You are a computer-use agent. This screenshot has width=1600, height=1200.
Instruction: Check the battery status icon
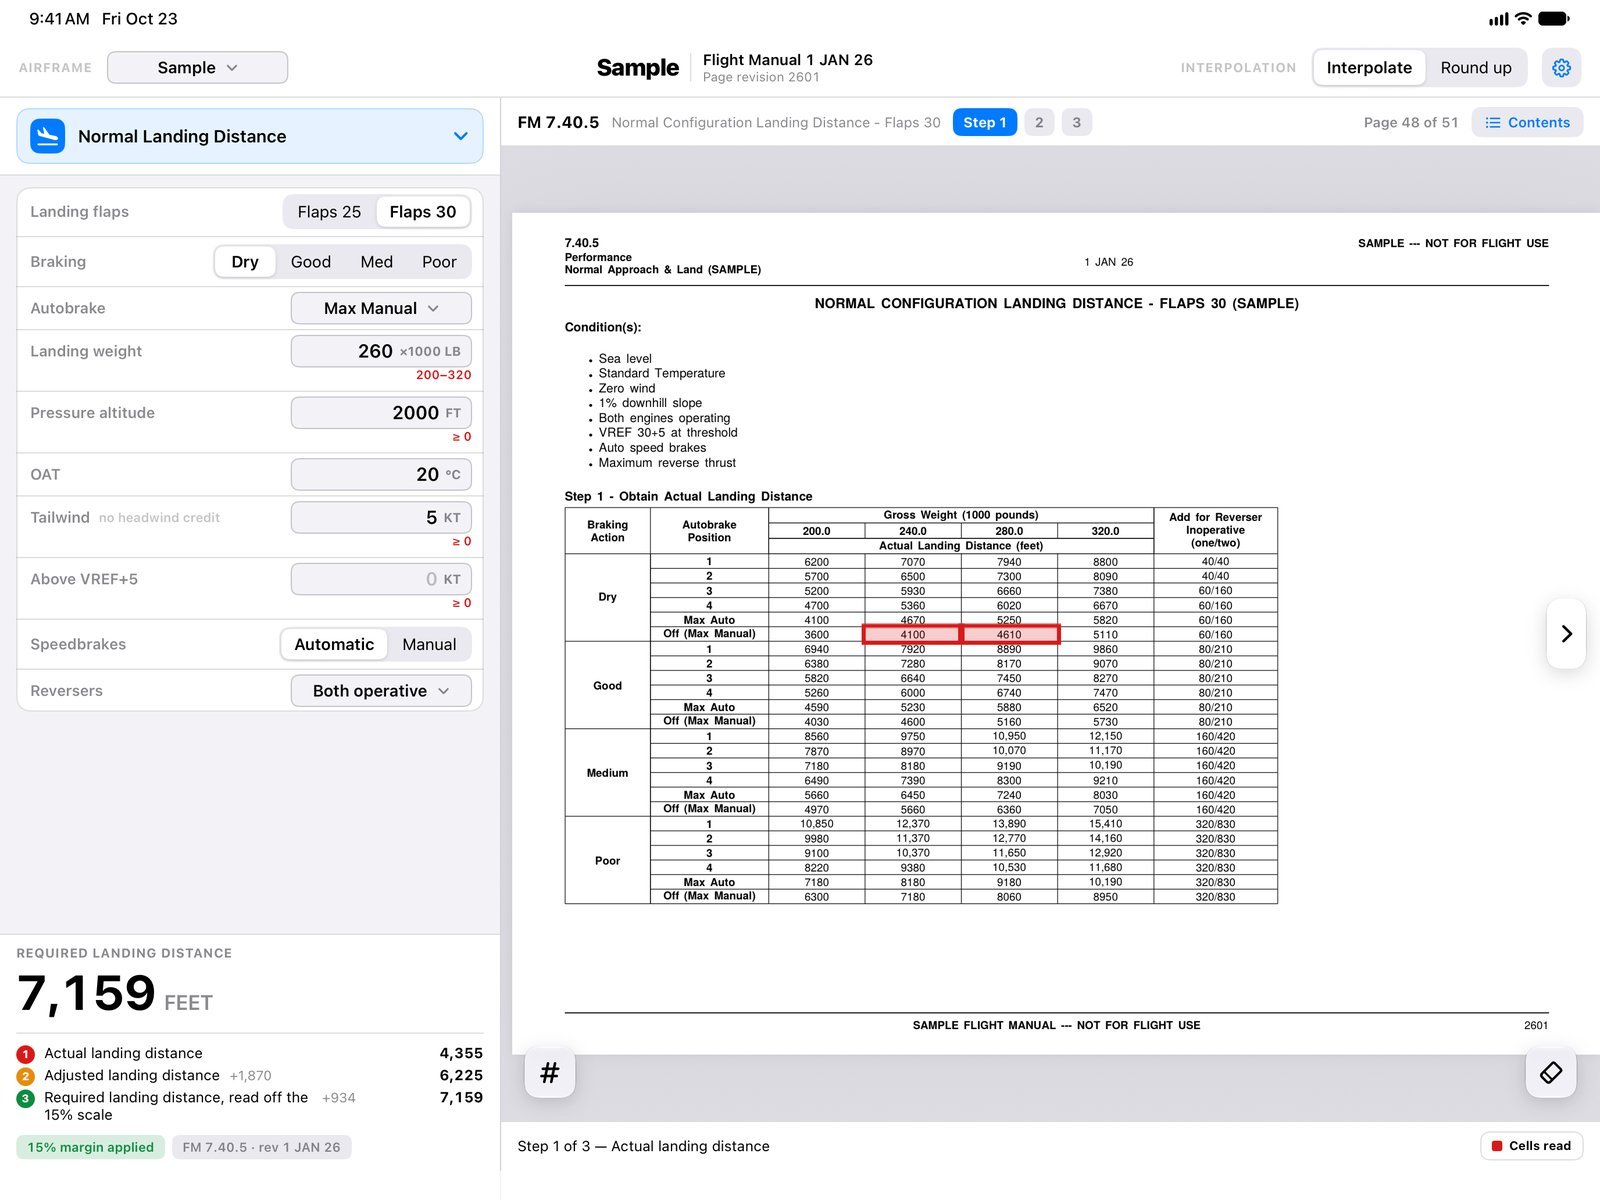(1554, 18)
